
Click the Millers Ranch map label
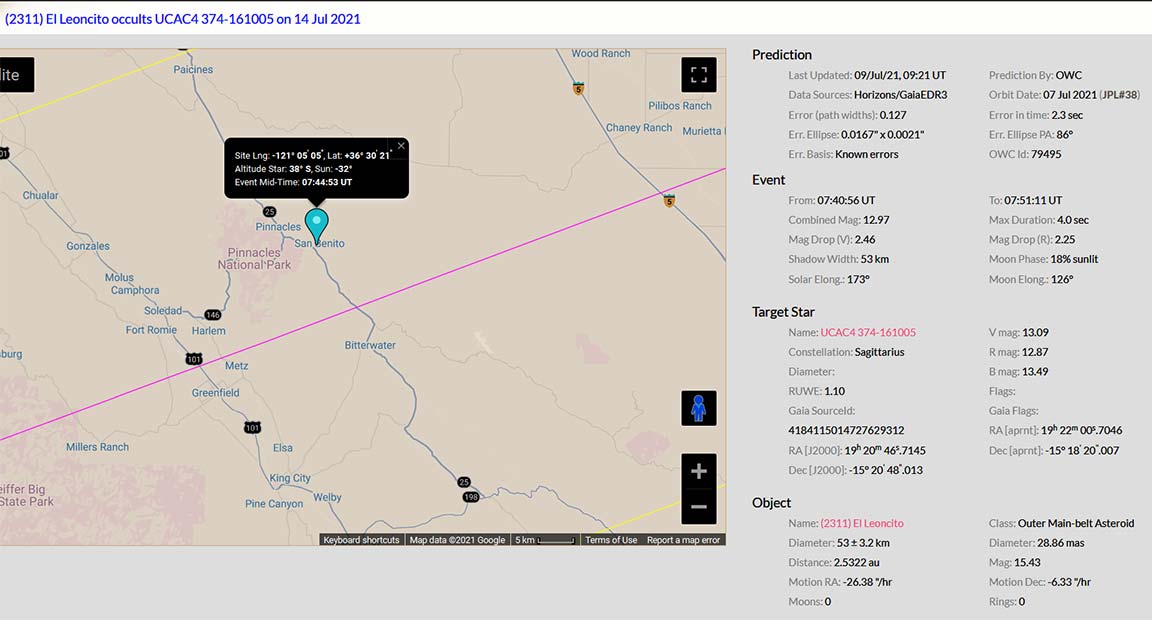point(97,447)
